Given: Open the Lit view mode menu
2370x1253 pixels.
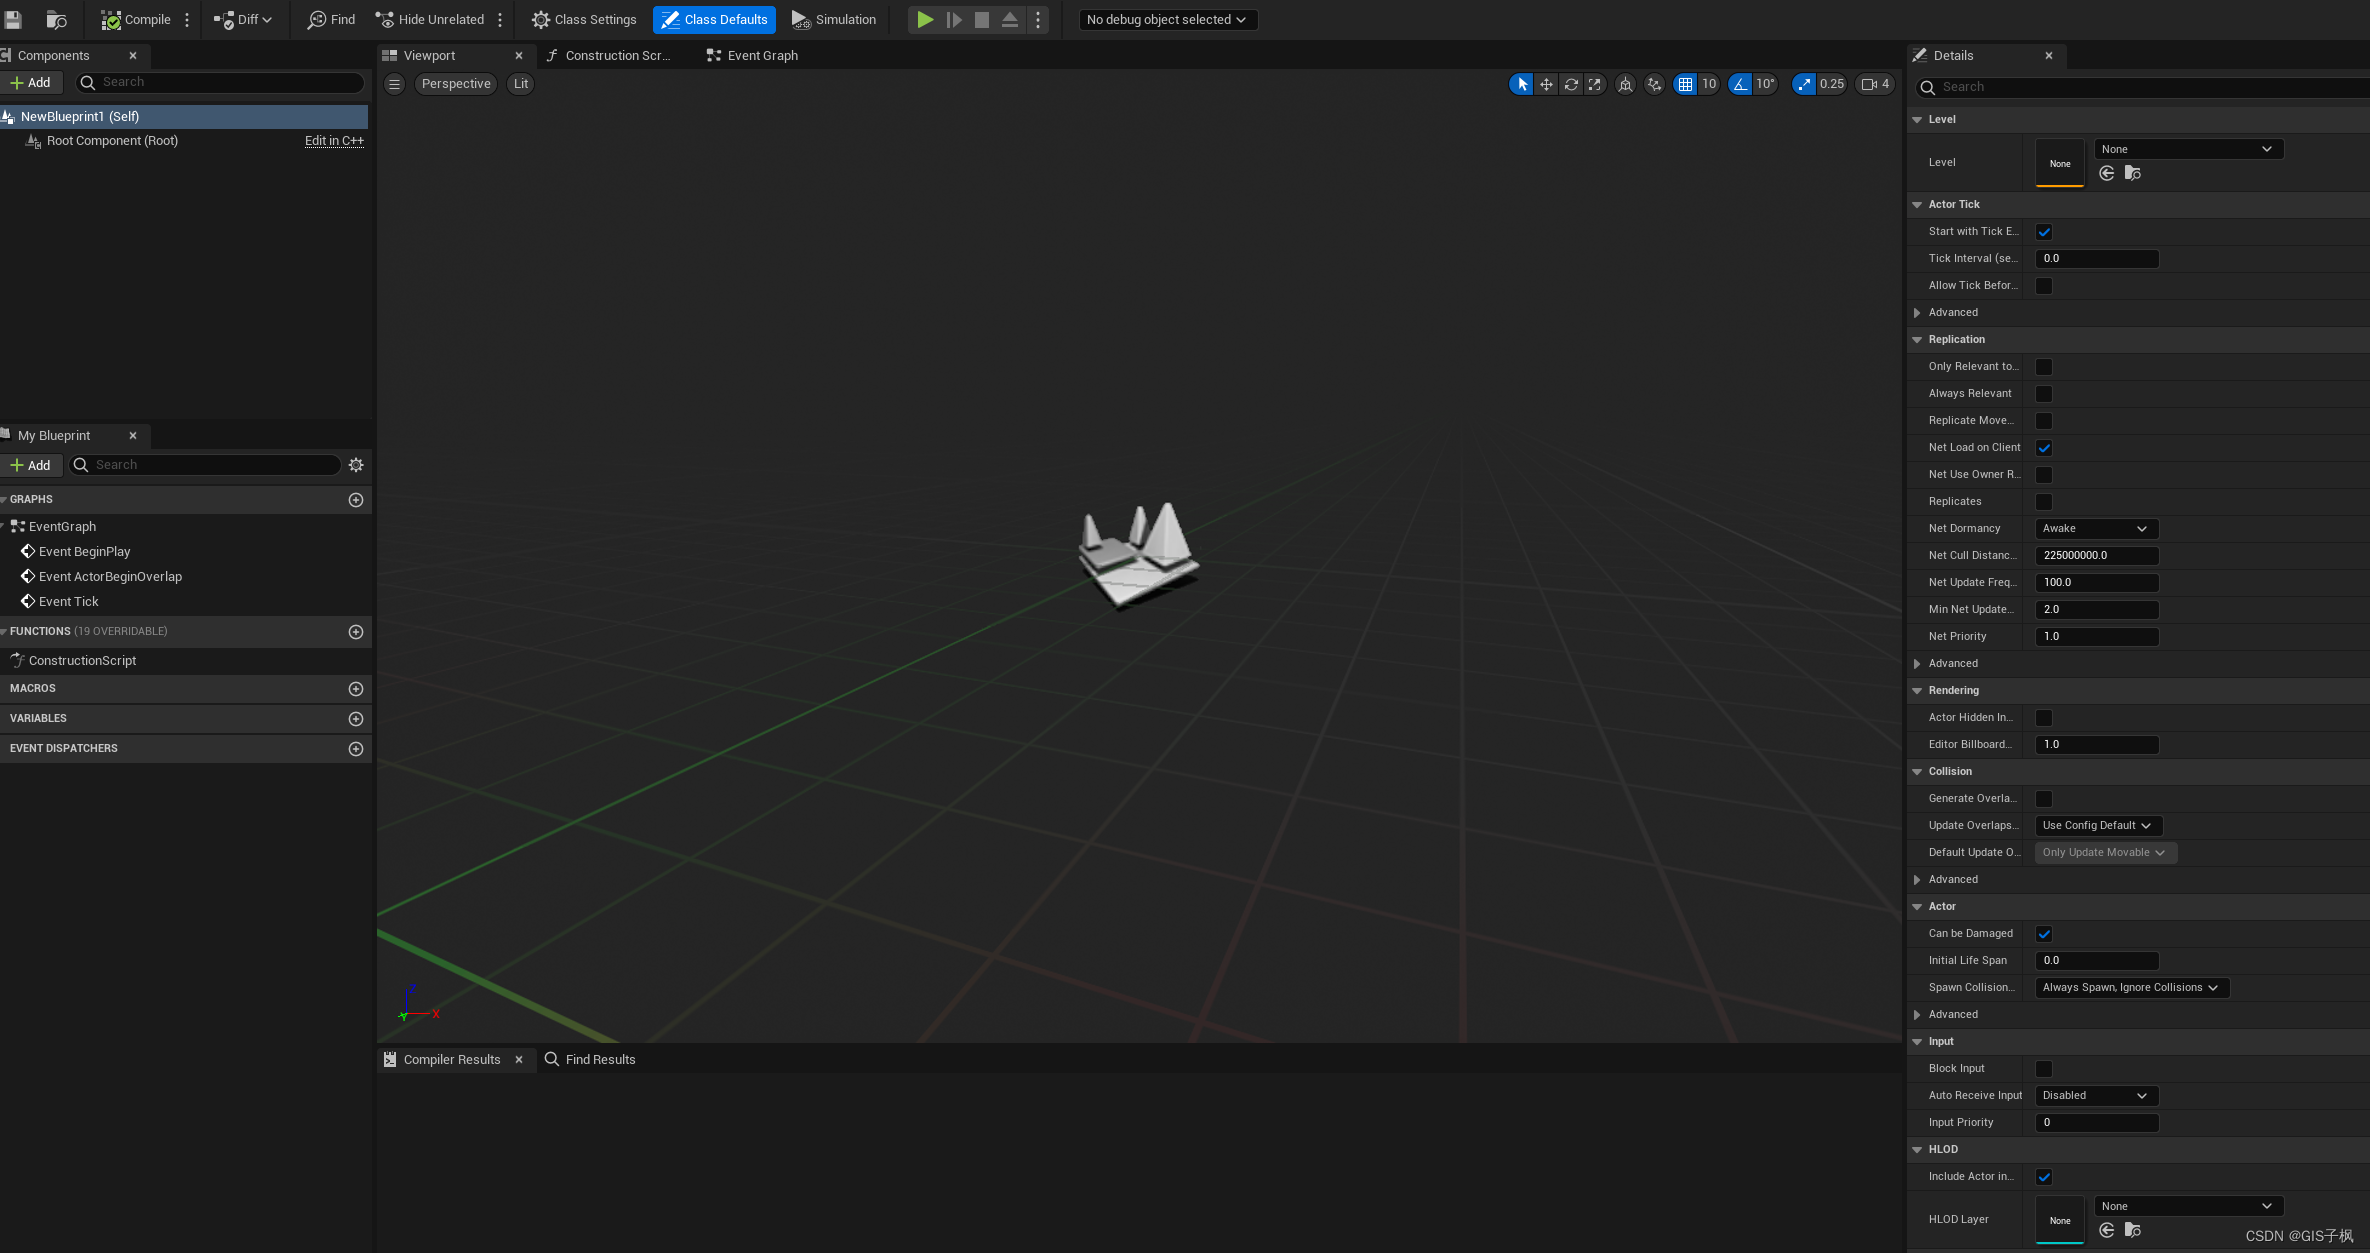Looking at the screenshot, I should pyautogui.click(x=521, y=84).
